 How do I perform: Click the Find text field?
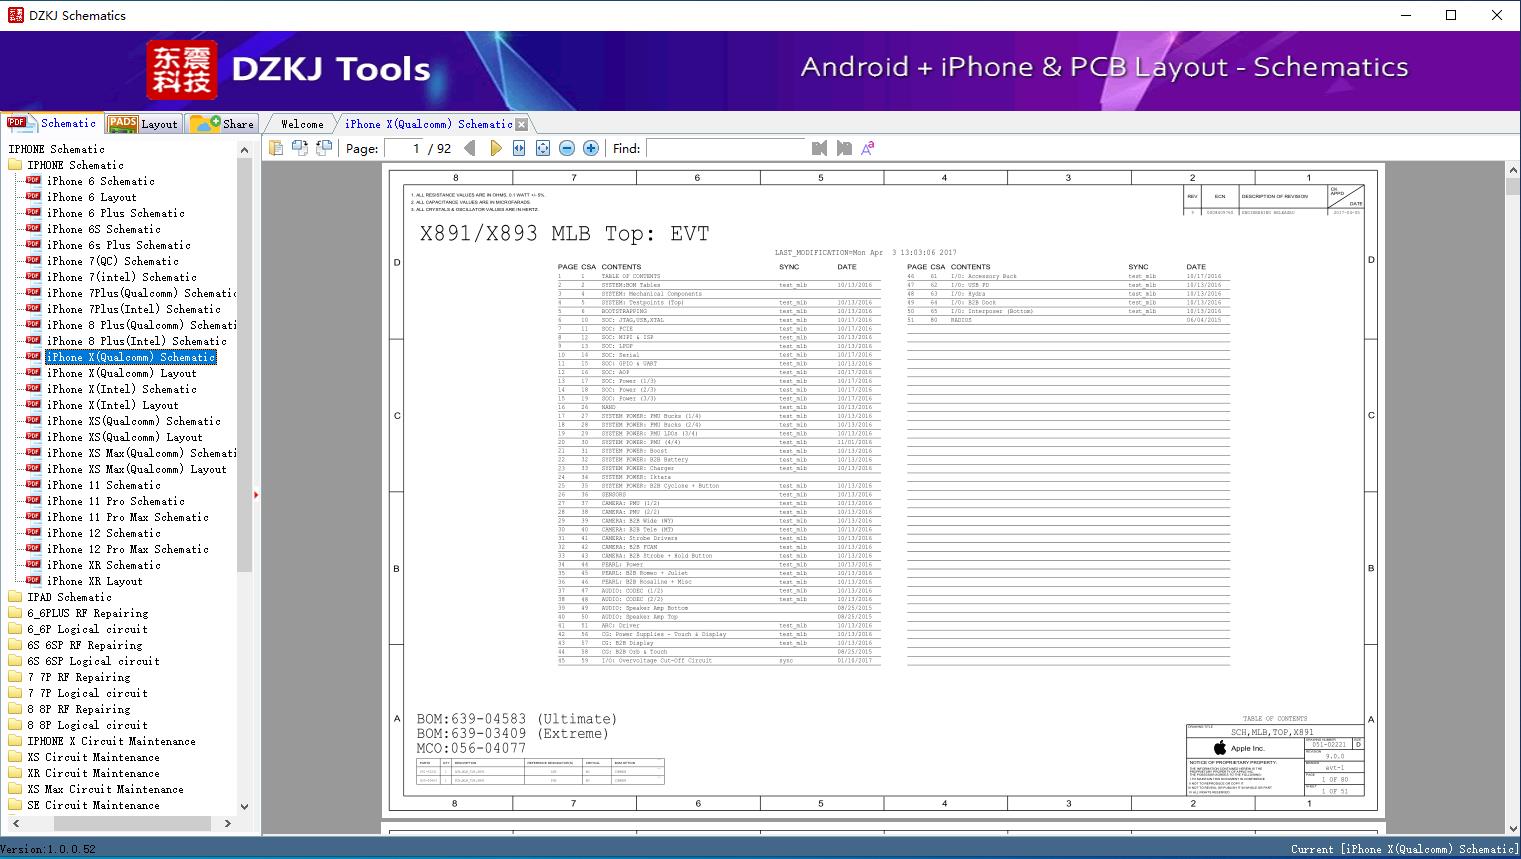(725, 148)
